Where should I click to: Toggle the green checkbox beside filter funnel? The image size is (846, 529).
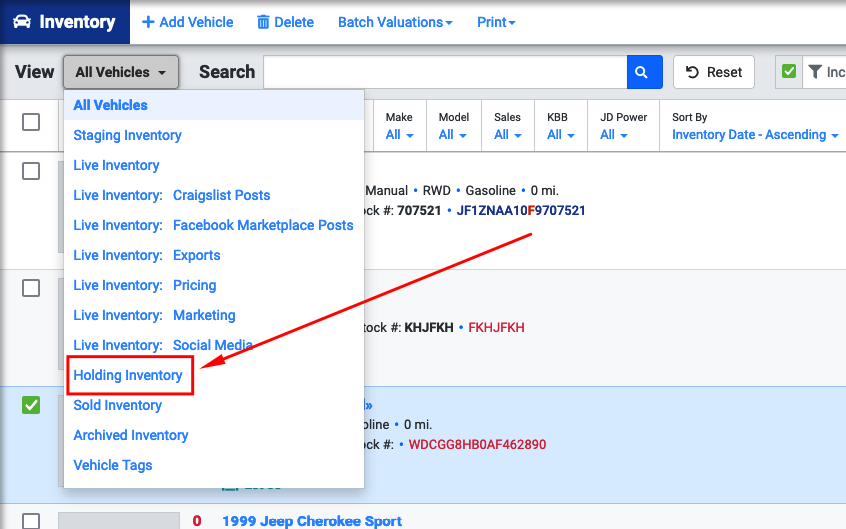(x=789, y=71)
